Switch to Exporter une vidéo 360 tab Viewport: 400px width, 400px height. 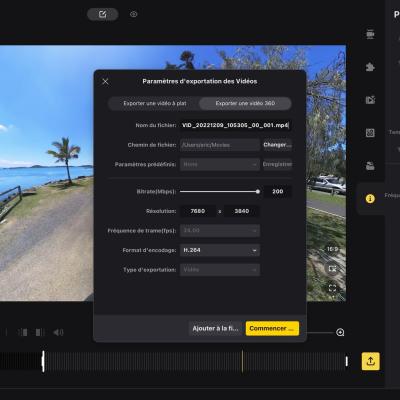tap(245, 103)
